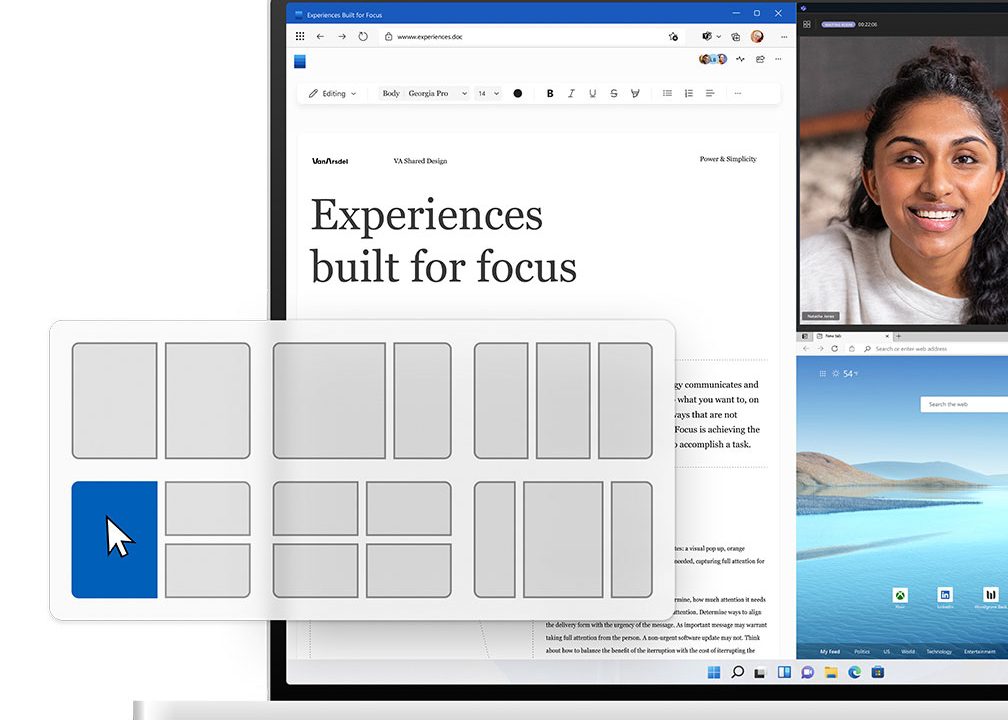
Task: Click the address bar showing www.experiences.doc
Action: click(534, 37)
